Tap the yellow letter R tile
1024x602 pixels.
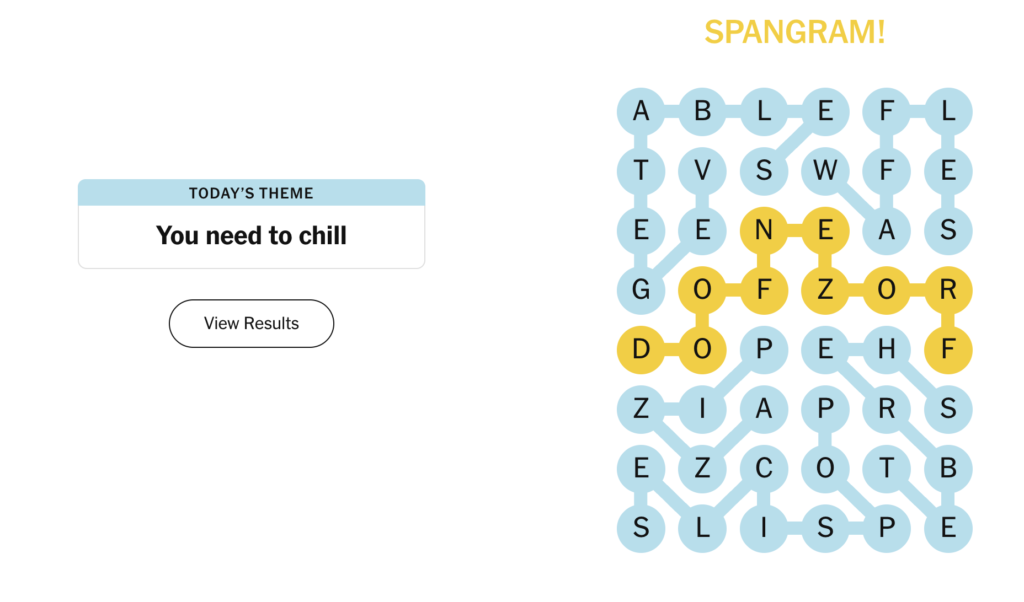tap(948, 291)
